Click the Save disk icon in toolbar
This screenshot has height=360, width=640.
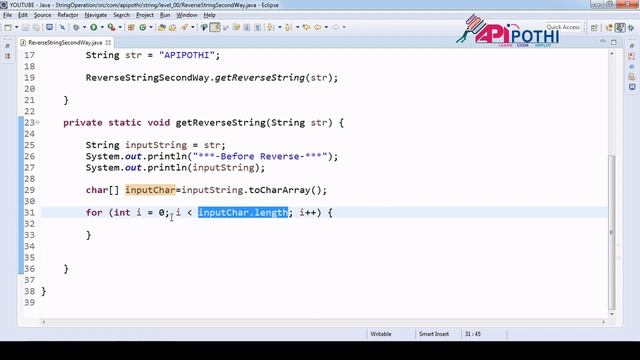tap(26, 27)
